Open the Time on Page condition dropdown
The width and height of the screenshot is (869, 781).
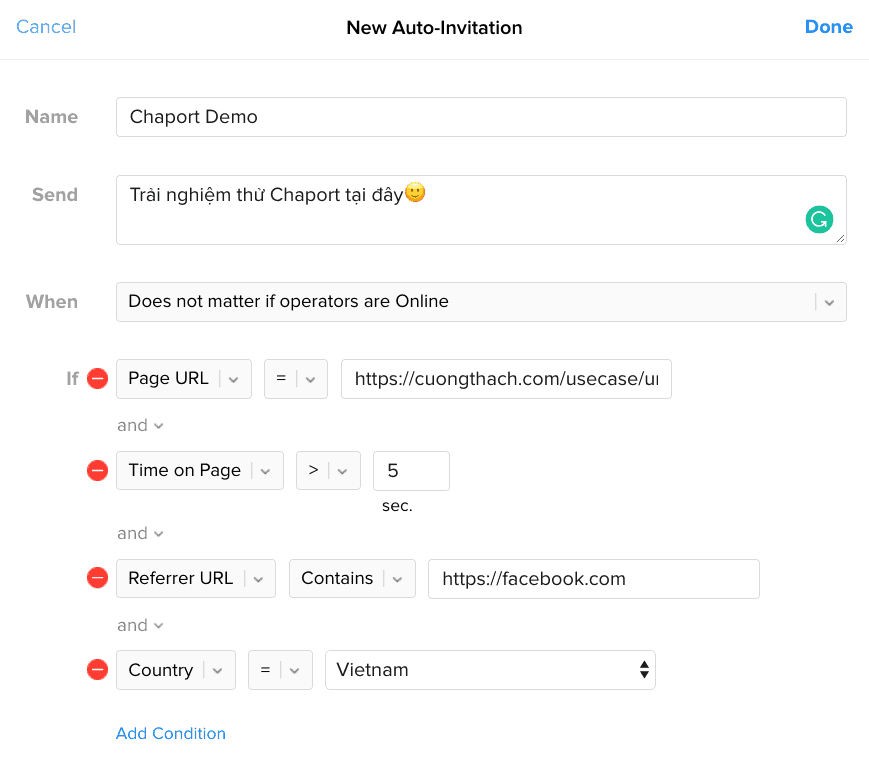click(x=200, y=471)
